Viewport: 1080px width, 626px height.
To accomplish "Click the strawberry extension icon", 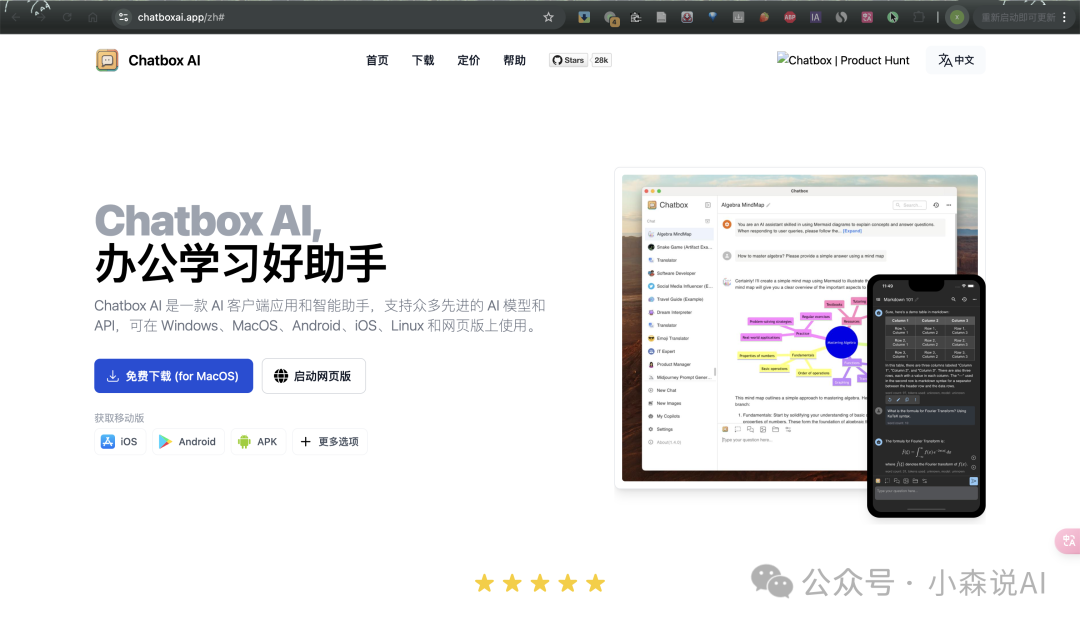I will click(x=764, y=17).
